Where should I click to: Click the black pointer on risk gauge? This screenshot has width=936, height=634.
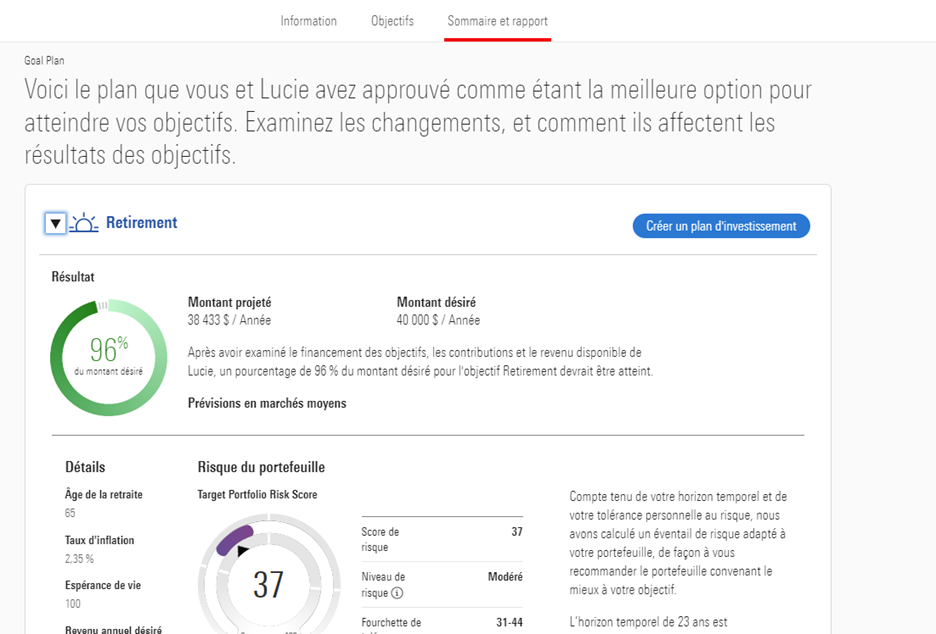point(242,551)
